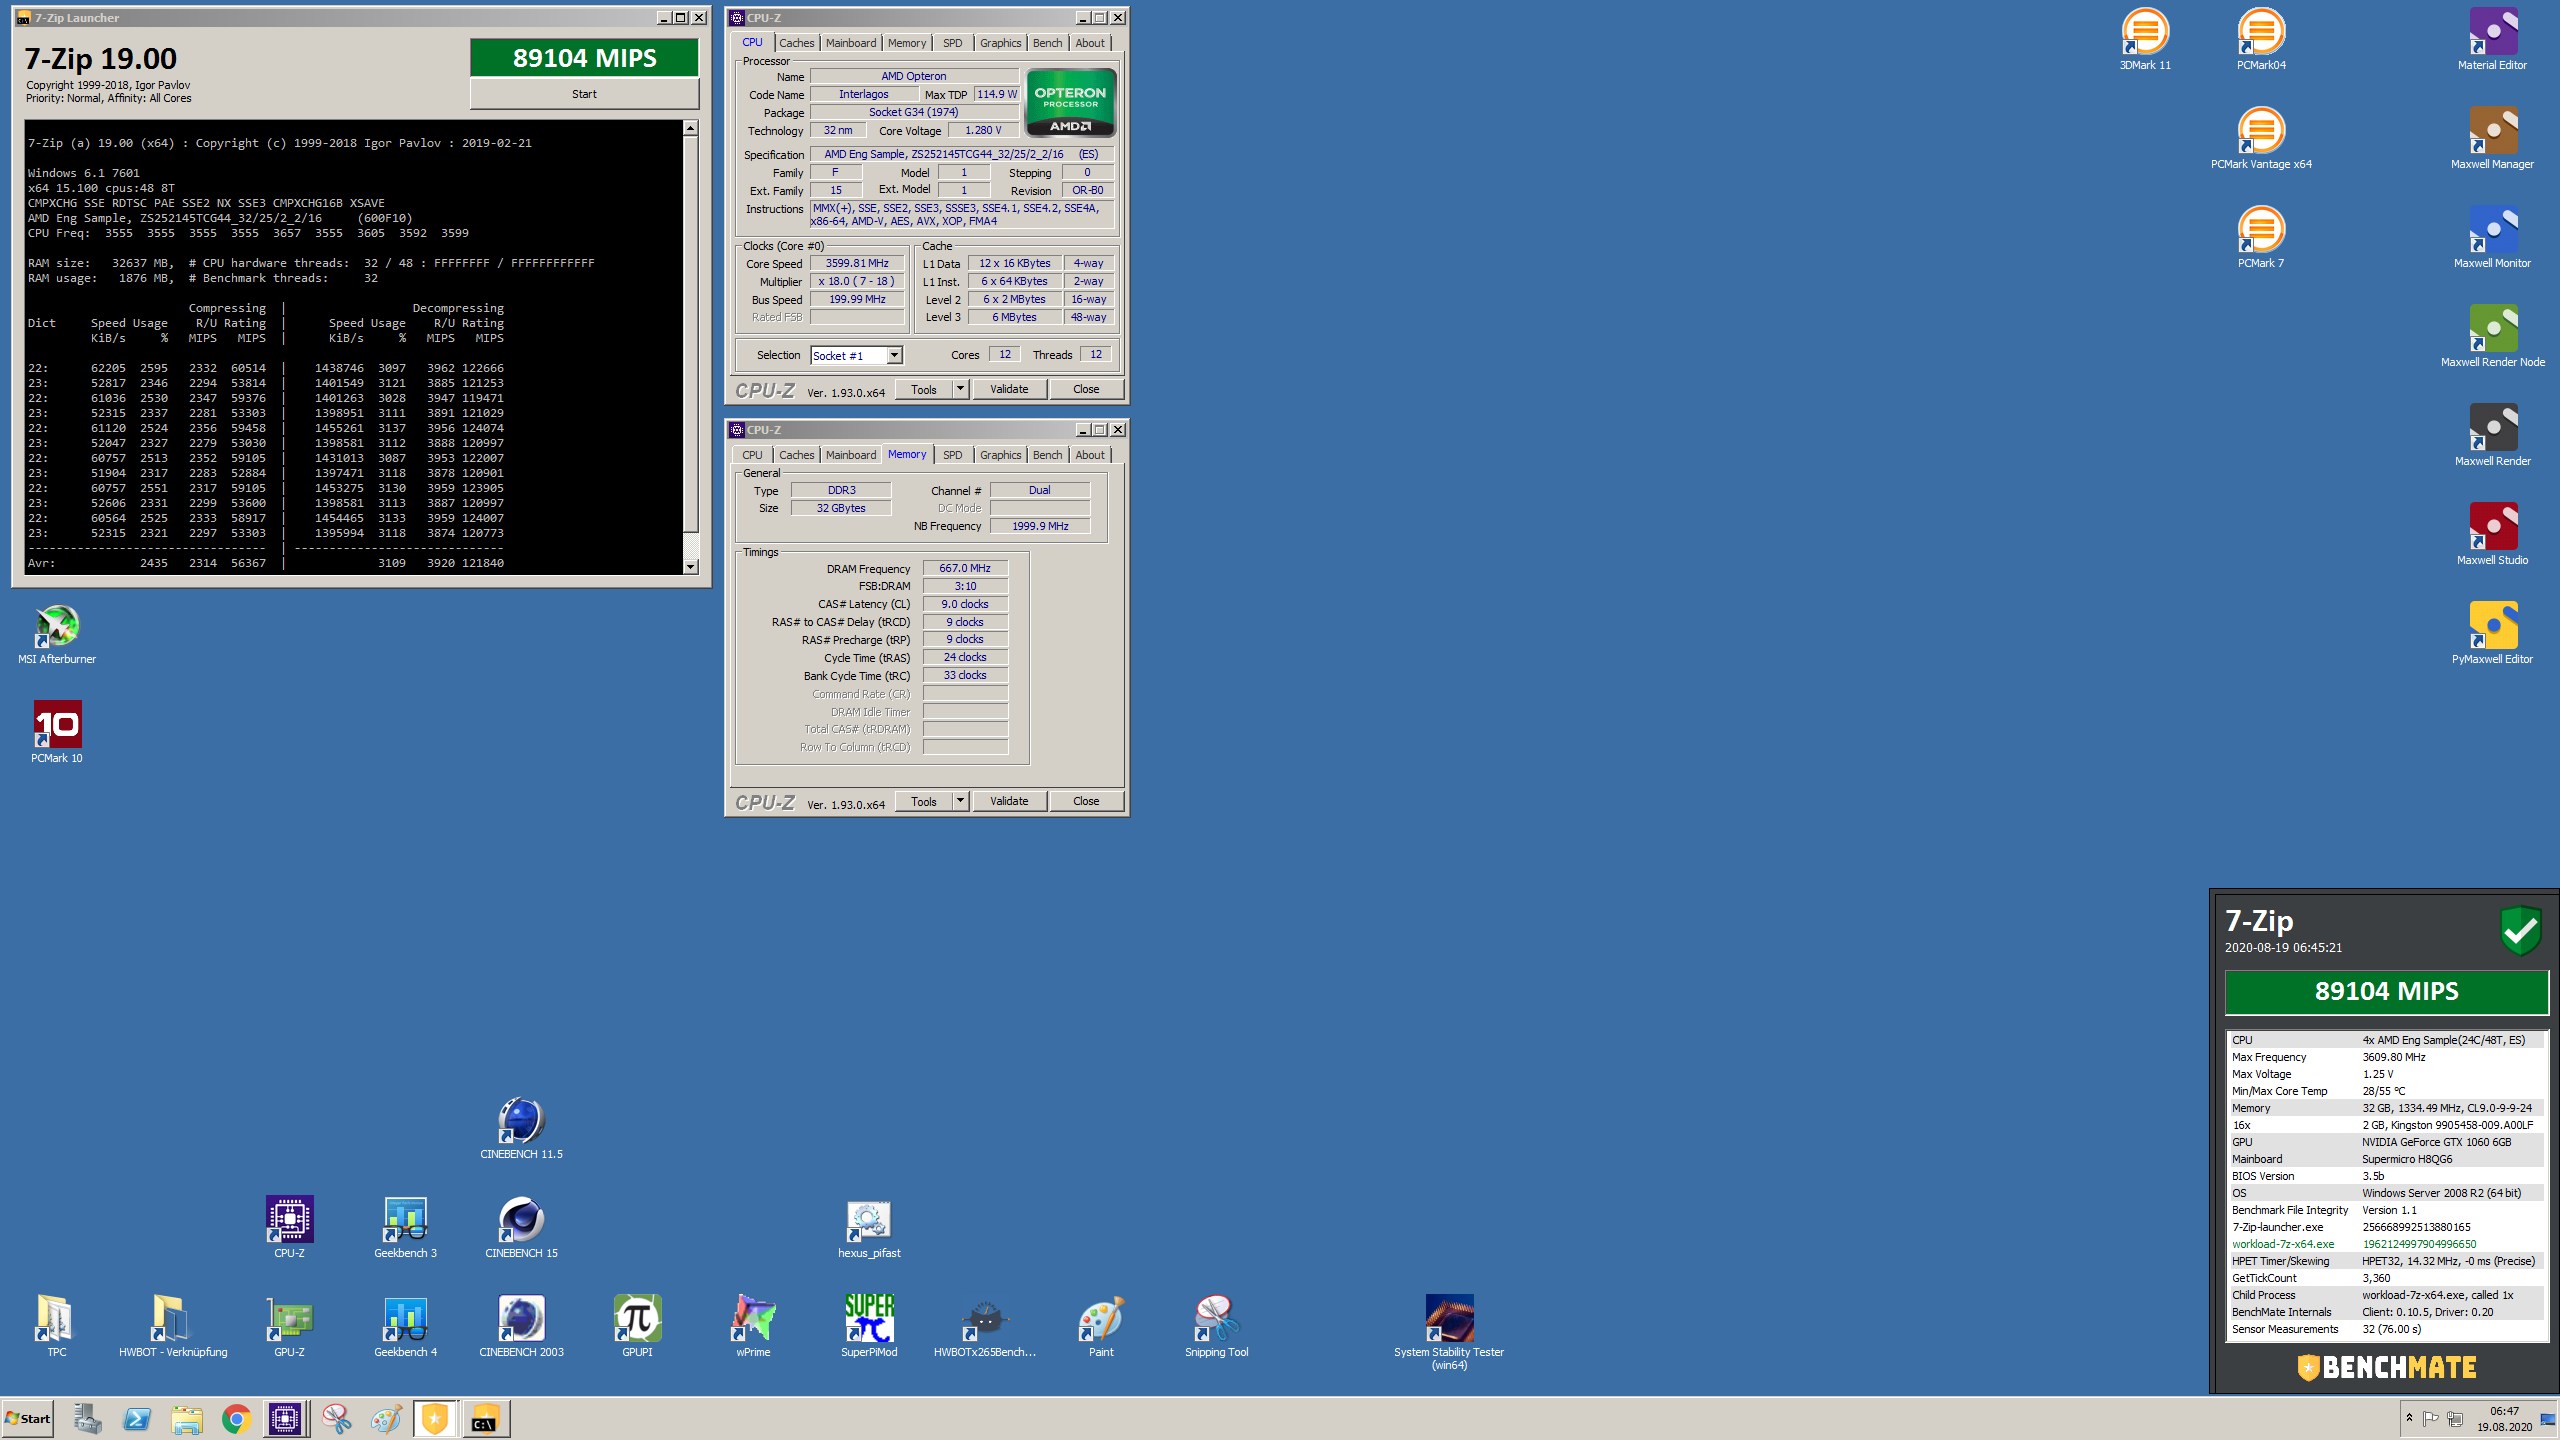The width and height of the screenshot is (2560, 1440).
Task: Open Google Chrome from the taskbar
Action: (236, 1418)
